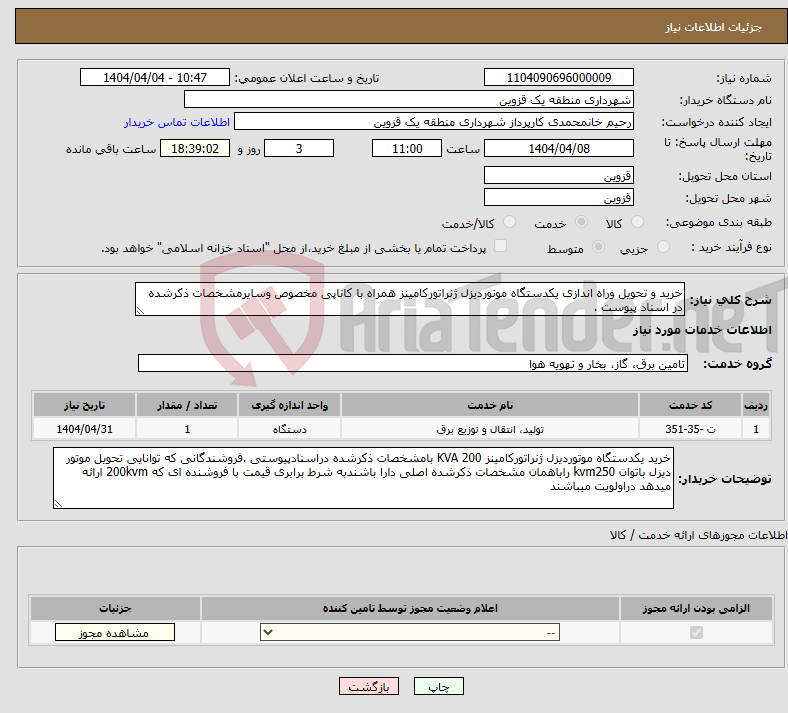Click the deadline time field 11:00
Image resolution: width=788 pixels, height=713 pixels.
pos(407,148)
